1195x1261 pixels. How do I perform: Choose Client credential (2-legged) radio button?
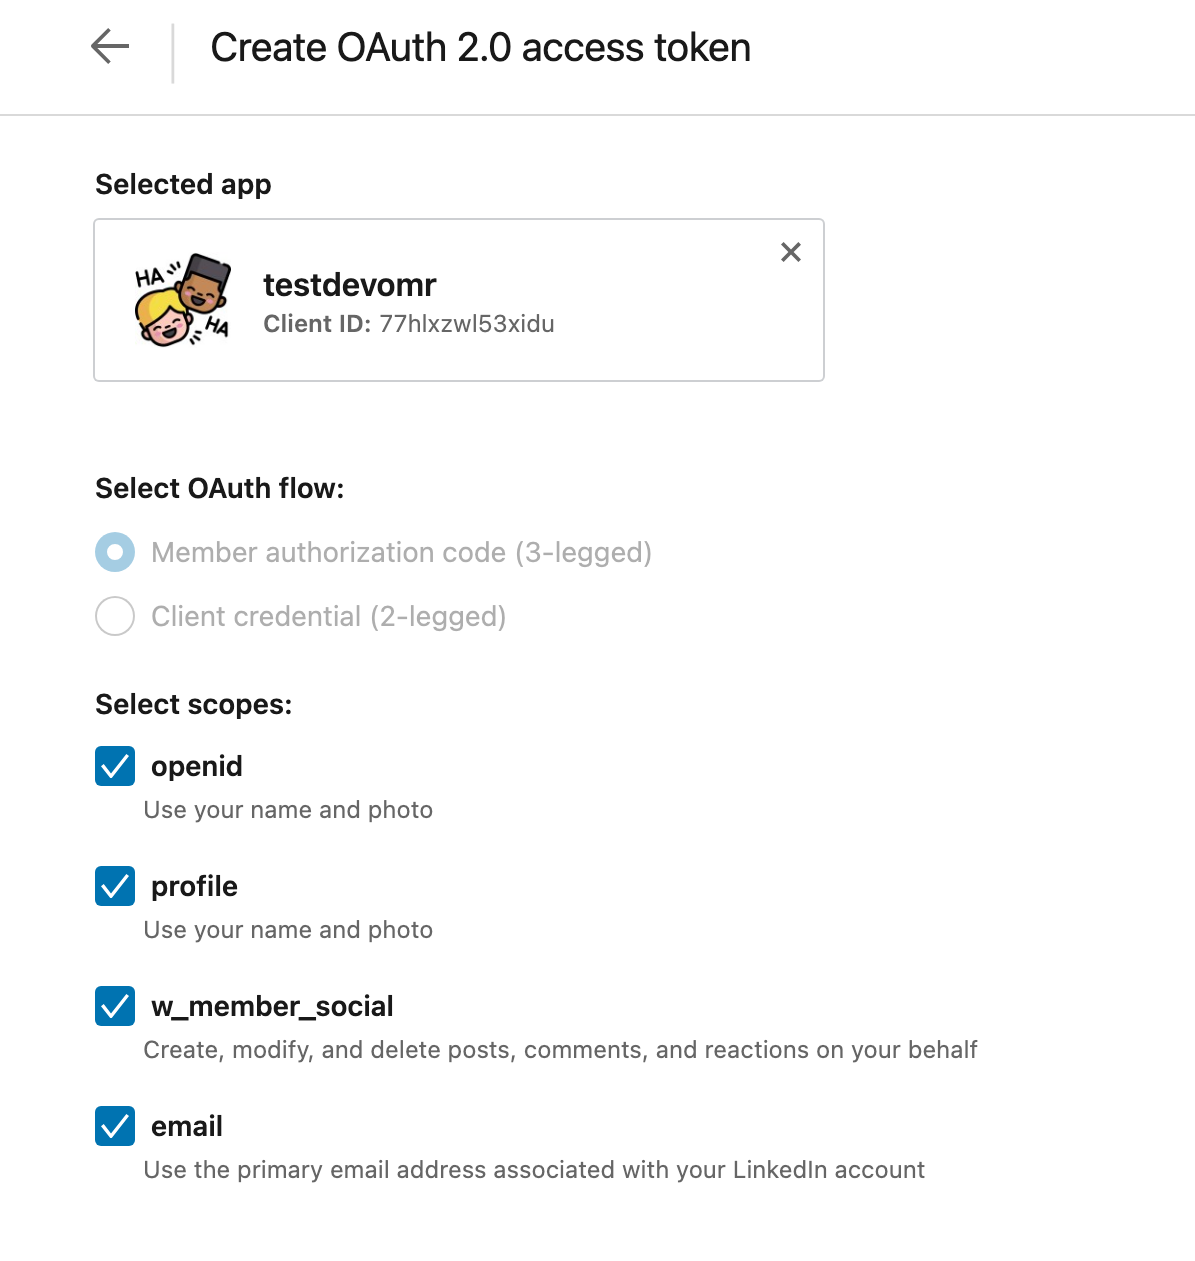pos(115,616)
